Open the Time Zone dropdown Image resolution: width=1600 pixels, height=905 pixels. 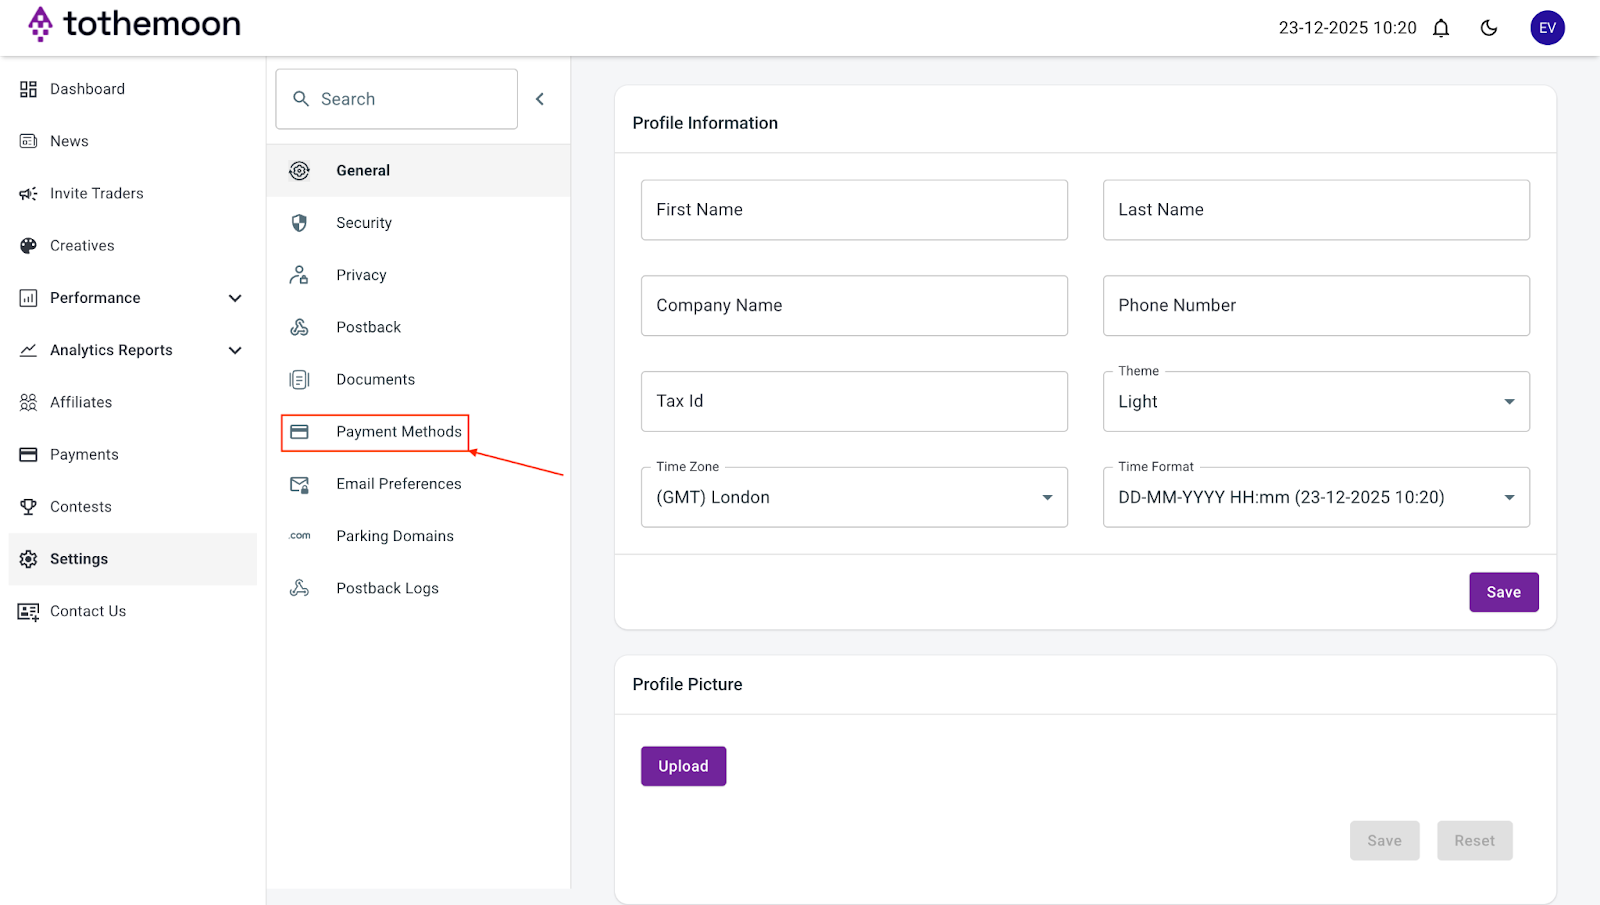pos(854,497)
